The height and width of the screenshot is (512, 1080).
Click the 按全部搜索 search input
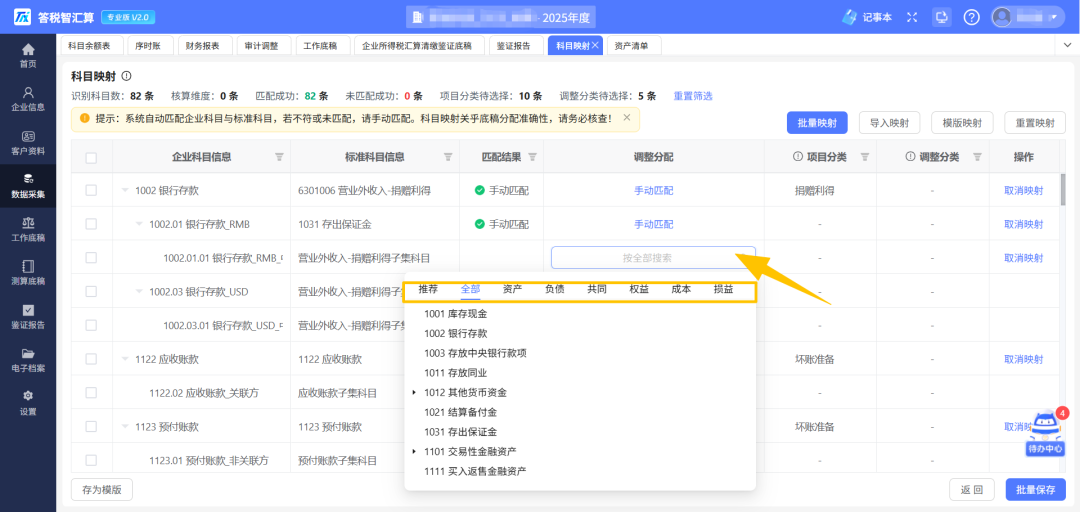[x=653, y=258]
